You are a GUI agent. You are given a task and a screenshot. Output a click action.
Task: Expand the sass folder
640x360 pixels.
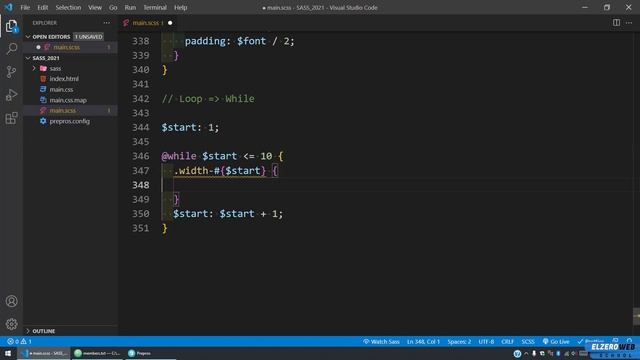tap(34, 68)
